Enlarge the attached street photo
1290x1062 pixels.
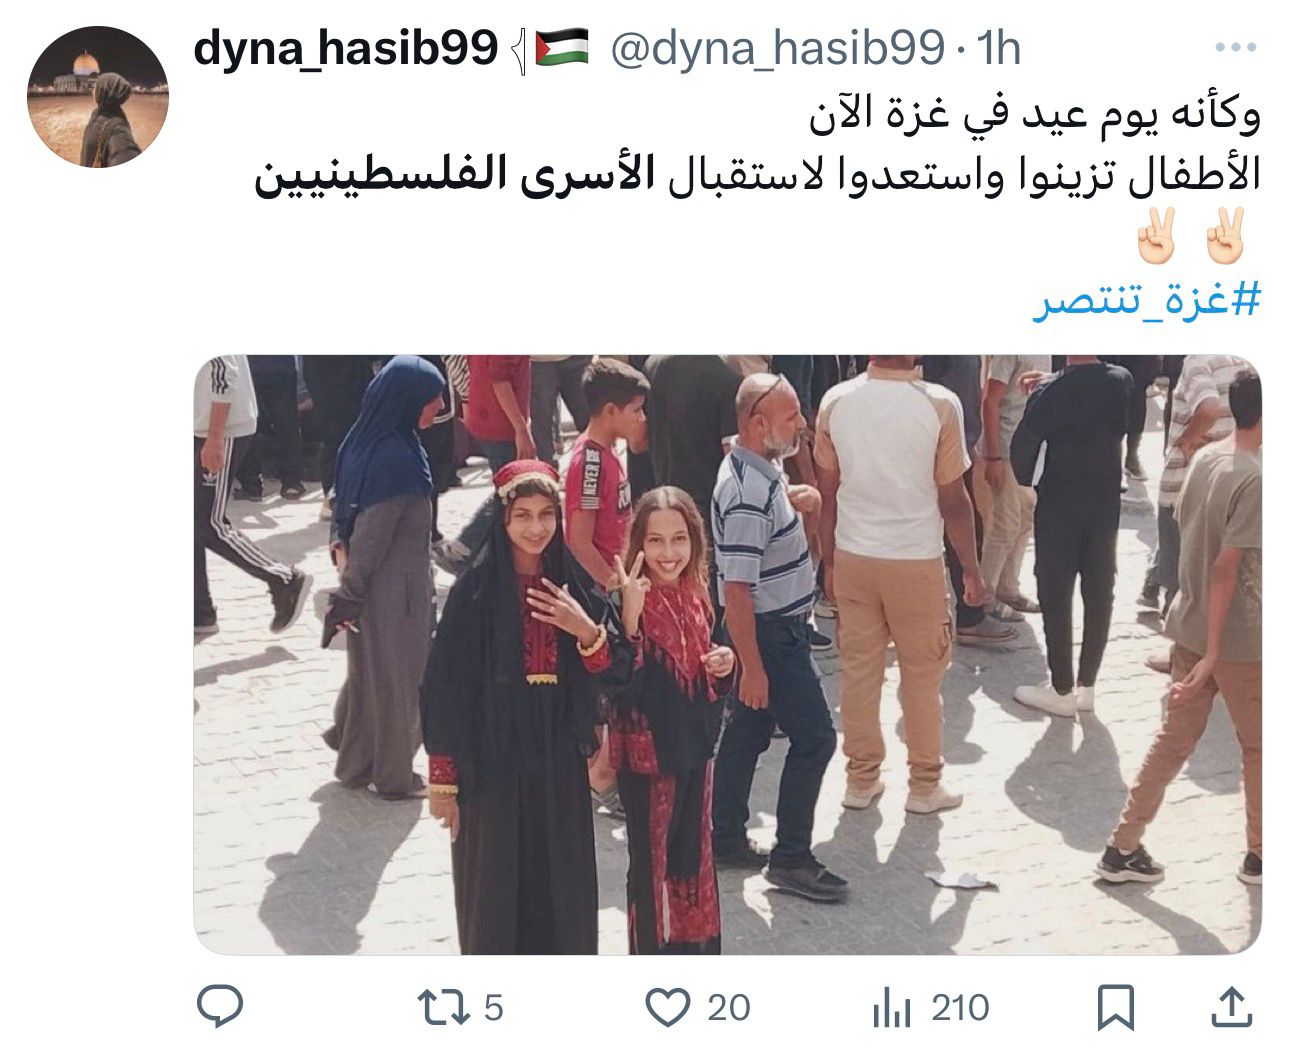727,655
